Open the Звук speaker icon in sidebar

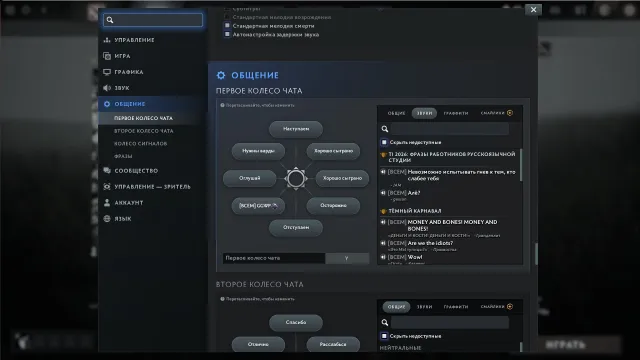pyautogui.click(x=107, y=88)
